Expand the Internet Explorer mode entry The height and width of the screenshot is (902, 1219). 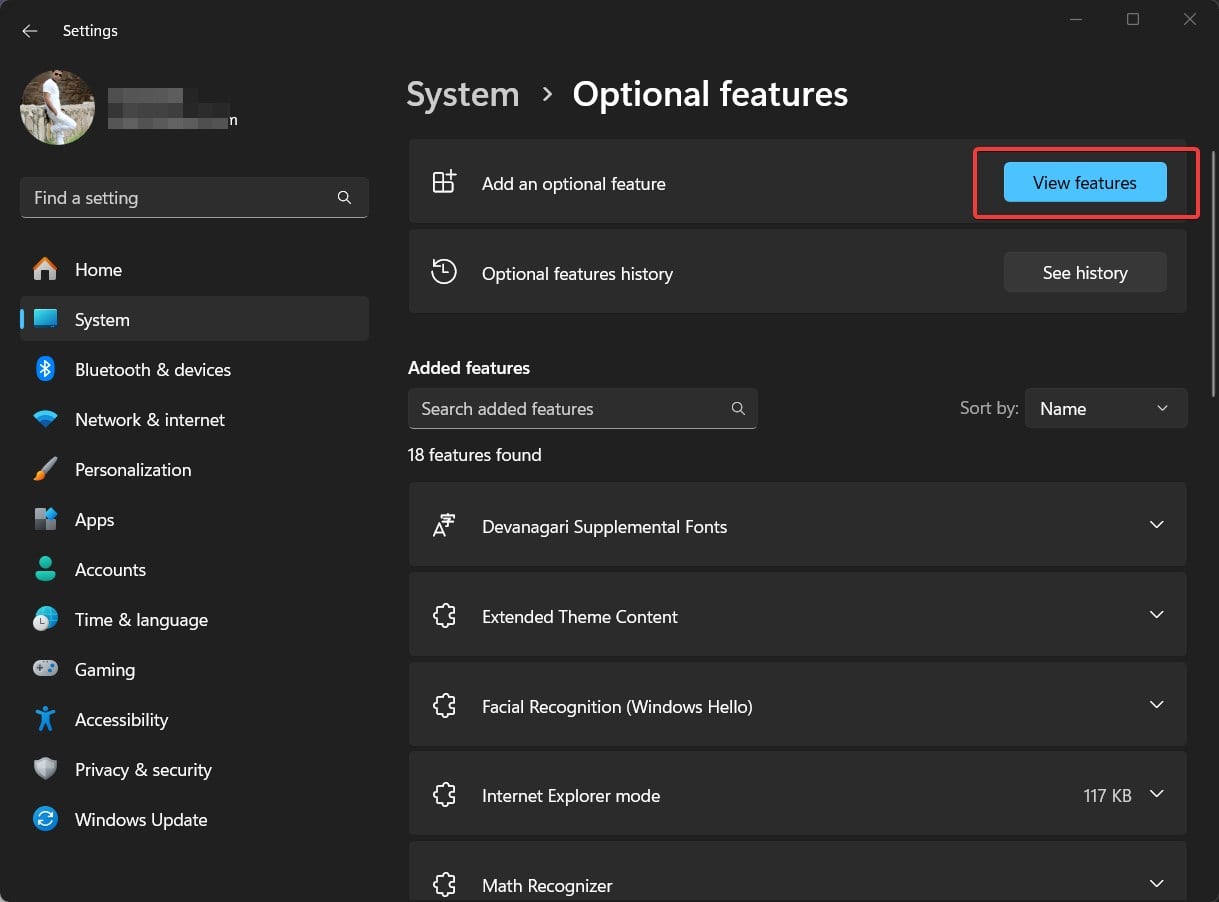click(x=1156, y=795)
